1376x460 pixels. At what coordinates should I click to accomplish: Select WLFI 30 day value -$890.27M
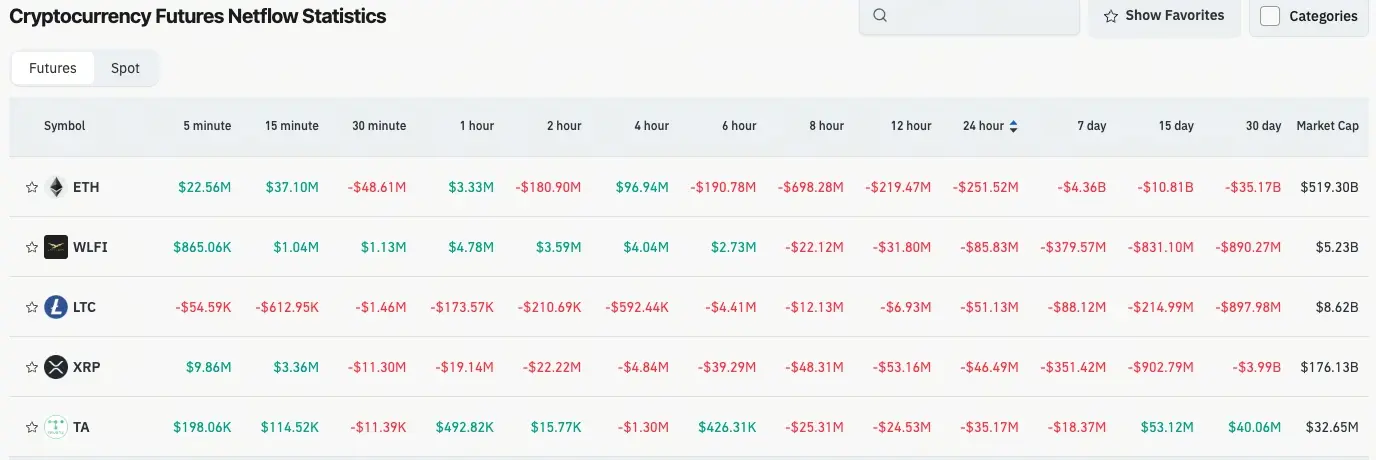point(1249,247)
